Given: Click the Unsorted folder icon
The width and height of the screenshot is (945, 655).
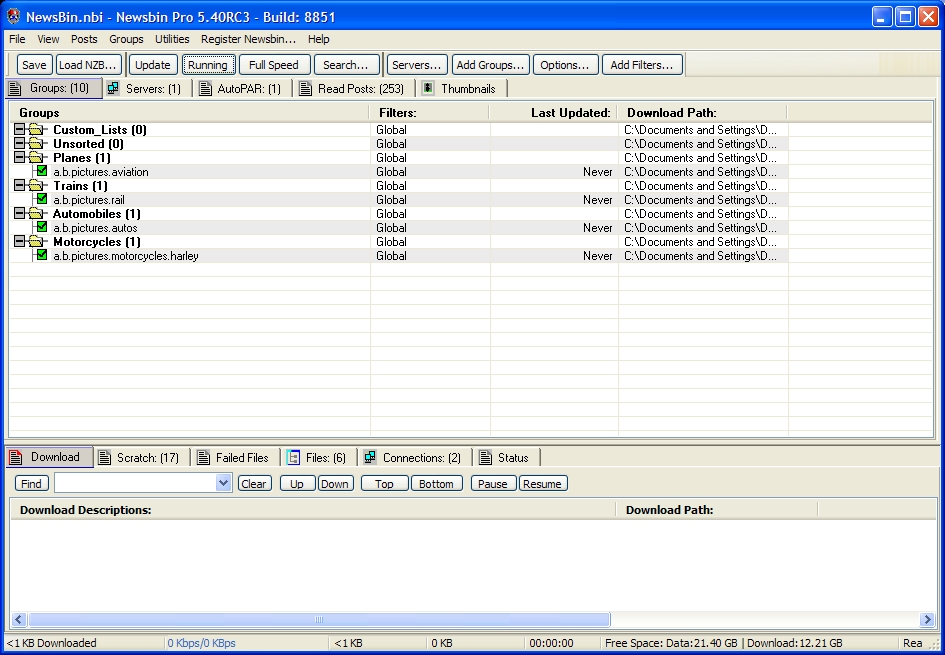Looking at the screenshot, I should pos(37,143).
